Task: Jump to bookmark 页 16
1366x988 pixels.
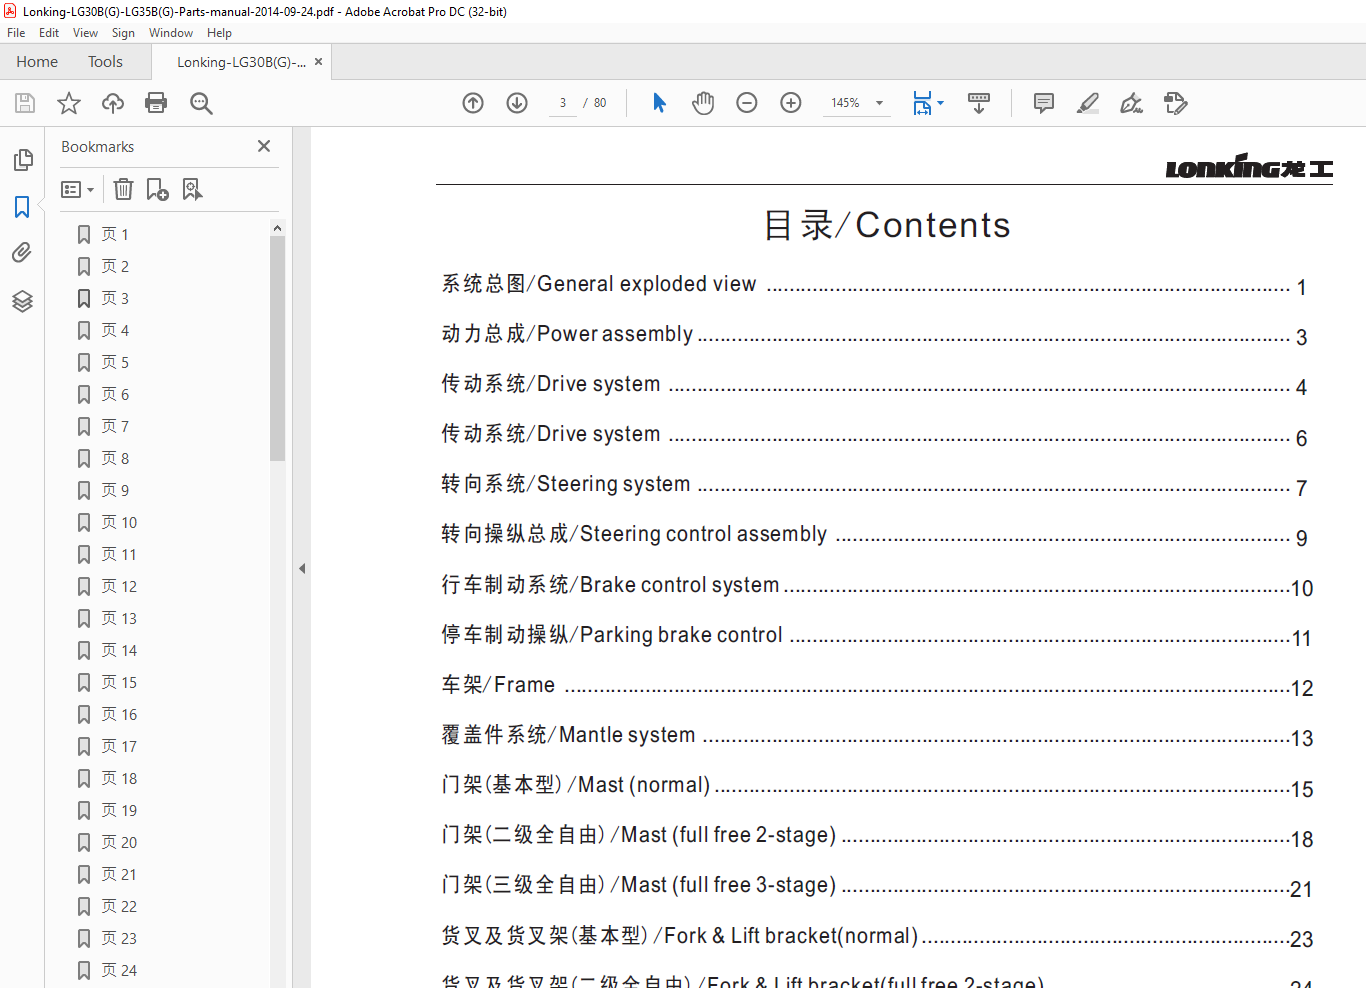Action: [x=119, y=714]
